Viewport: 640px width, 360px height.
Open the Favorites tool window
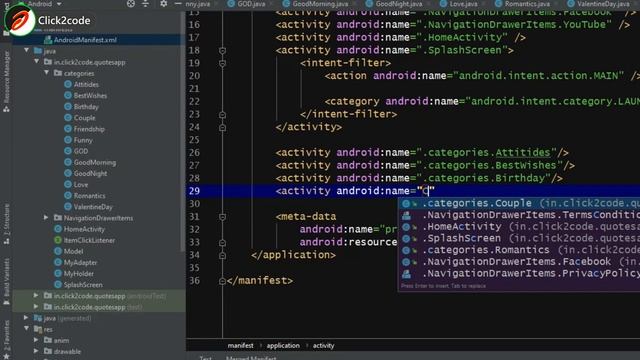(x=6, y=339)
